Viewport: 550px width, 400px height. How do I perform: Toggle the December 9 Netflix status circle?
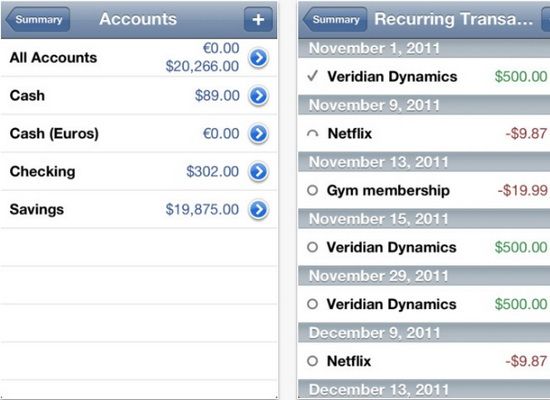pyautogui.click(x=313, y=361)
